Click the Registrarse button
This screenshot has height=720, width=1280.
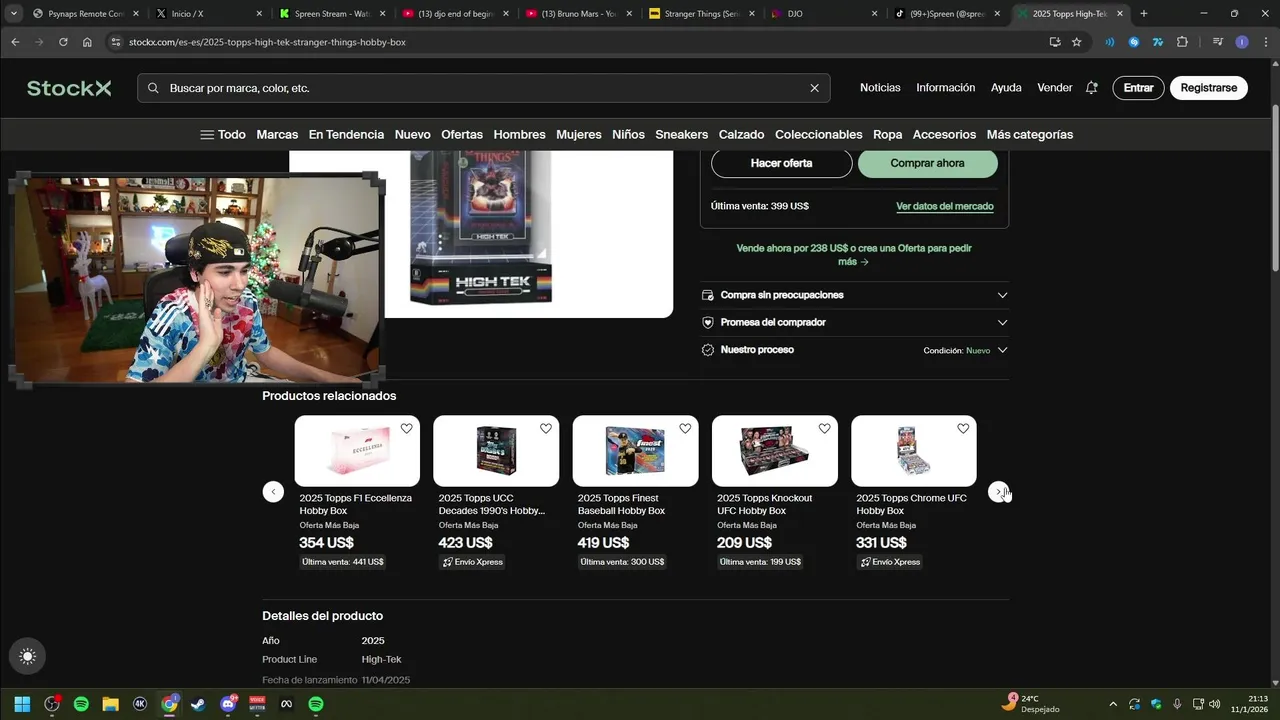click(x=1208, y=88)
